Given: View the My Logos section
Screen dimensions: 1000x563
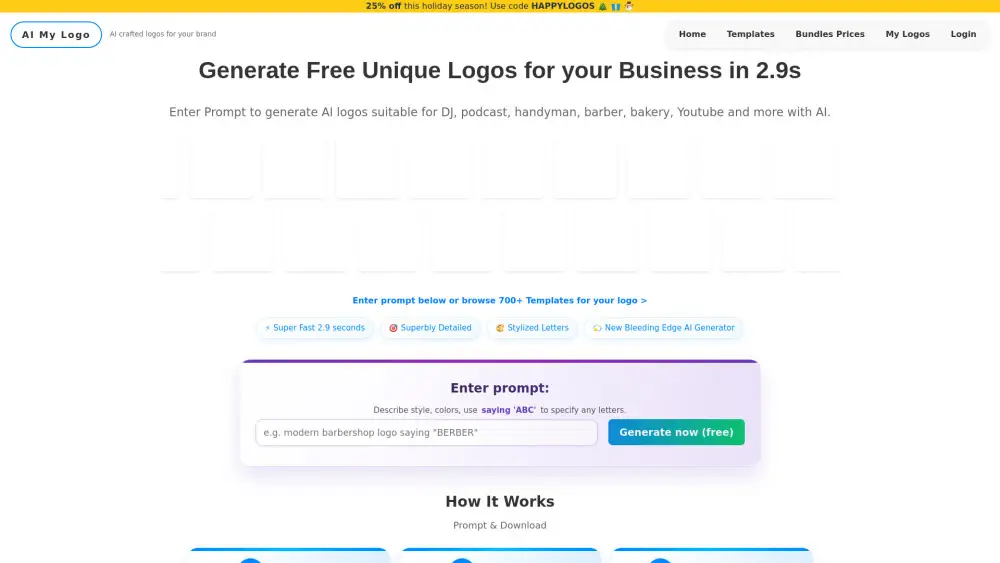Looking at the screenshot, I should point(907,34).
